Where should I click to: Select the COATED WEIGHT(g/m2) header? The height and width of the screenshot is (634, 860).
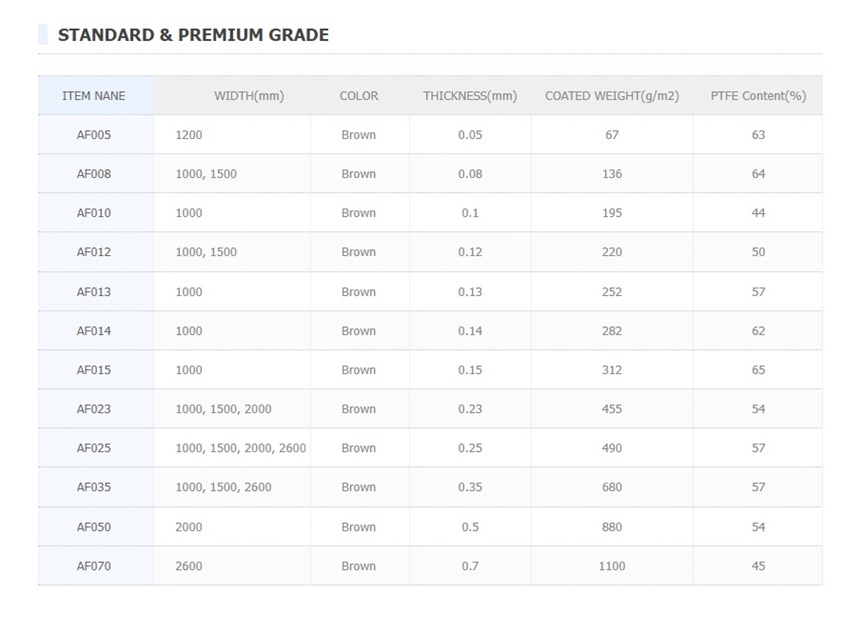[x=612, y=96]
